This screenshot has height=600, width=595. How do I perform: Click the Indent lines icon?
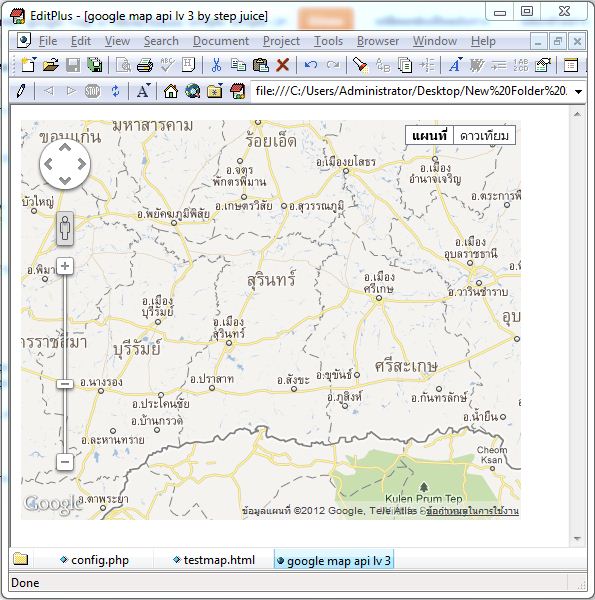click(499, 65)
